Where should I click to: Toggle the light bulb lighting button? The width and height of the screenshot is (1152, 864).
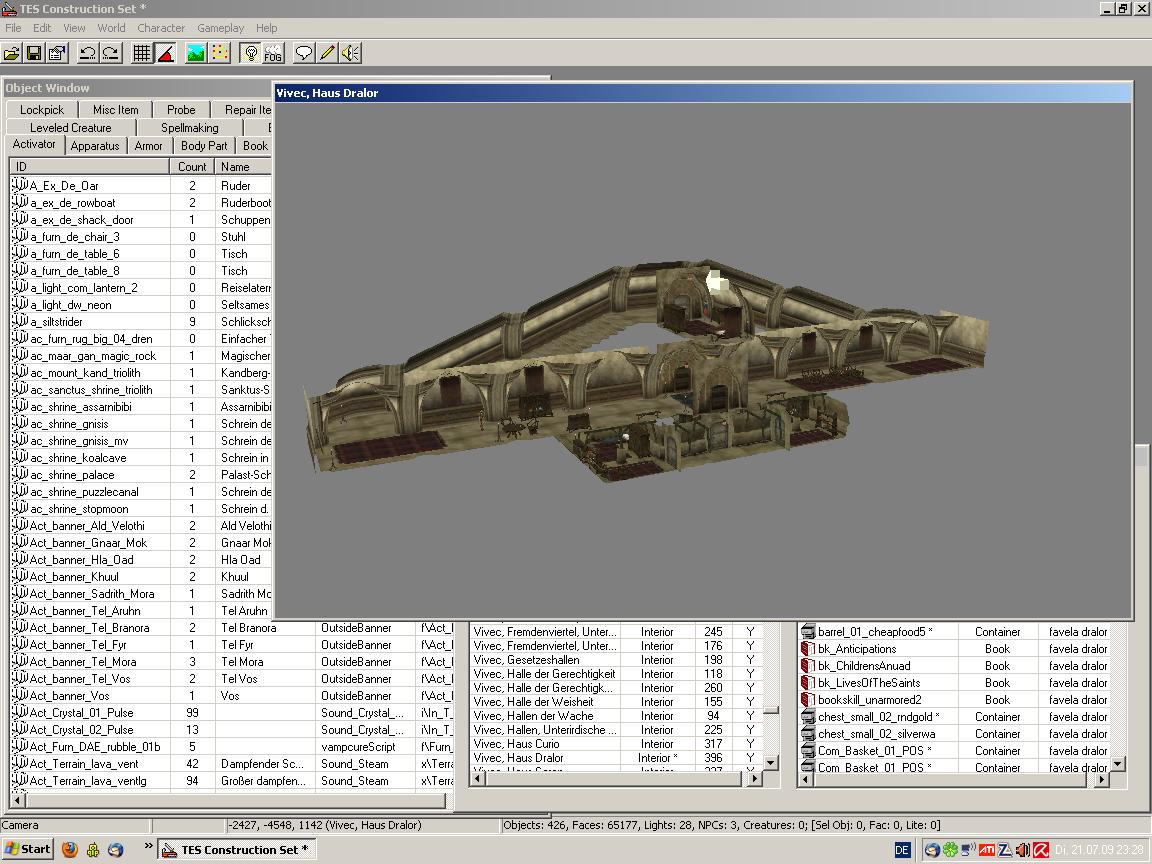click(251, 53)
